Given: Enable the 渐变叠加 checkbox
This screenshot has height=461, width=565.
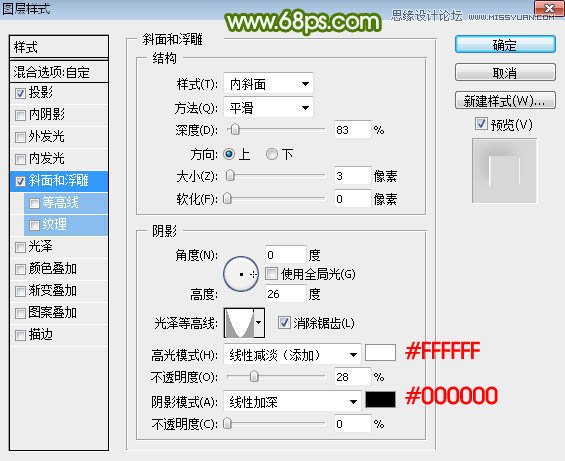Looking at the screenshot, I should (x=20, y=291).
